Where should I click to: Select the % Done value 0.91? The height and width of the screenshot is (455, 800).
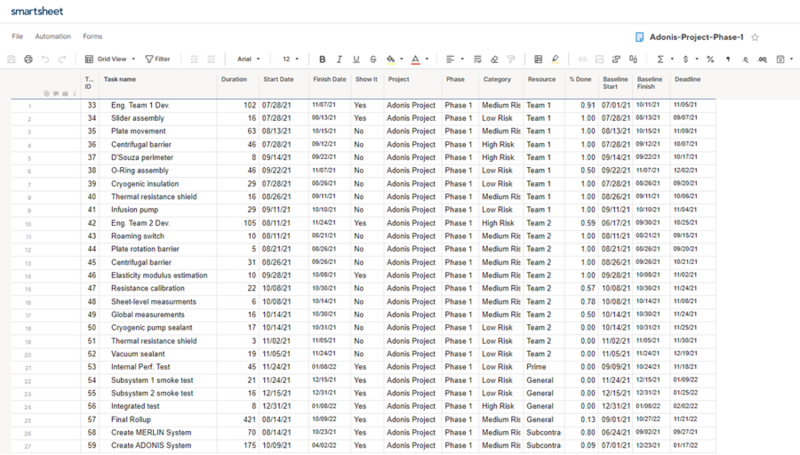pyautogui.click(x=588, y=105)
